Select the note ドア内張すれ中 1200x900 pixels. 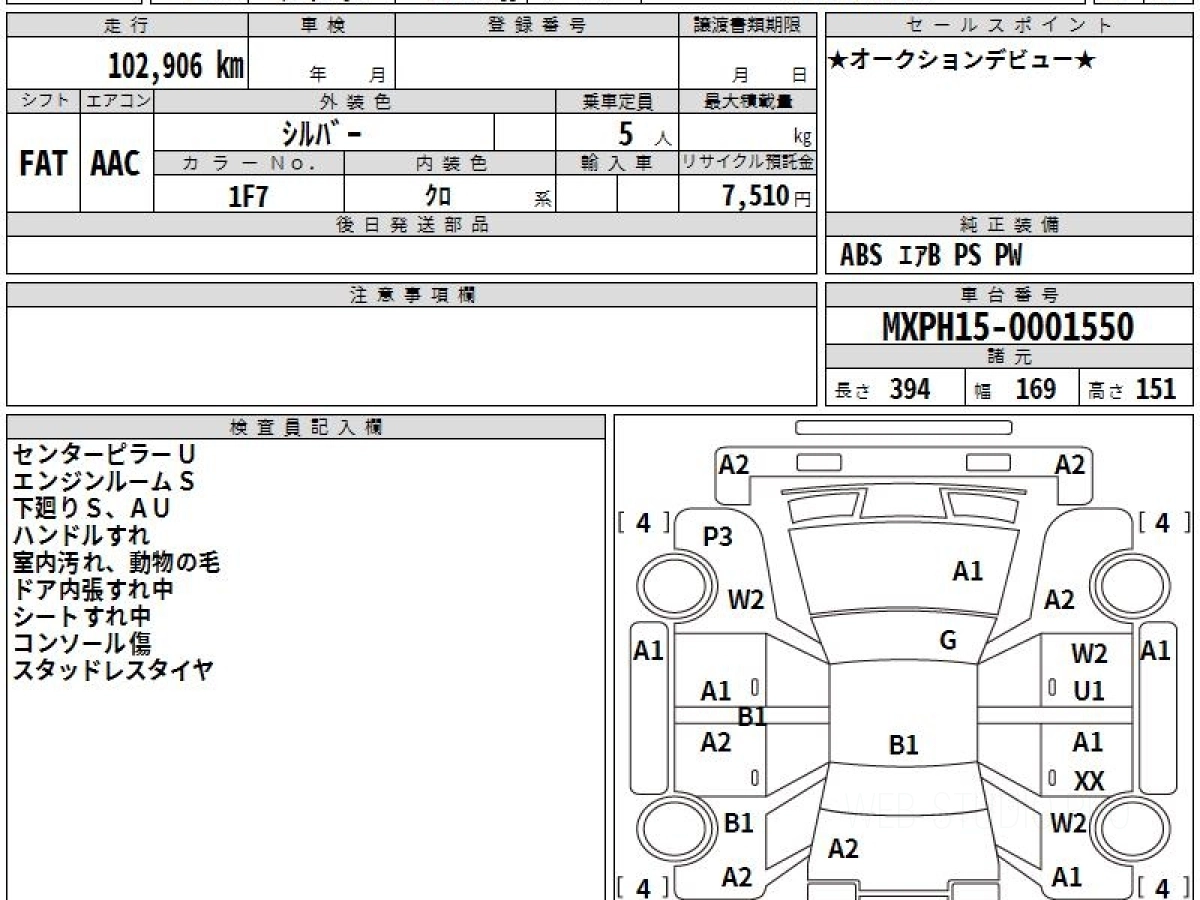point(93,590)
